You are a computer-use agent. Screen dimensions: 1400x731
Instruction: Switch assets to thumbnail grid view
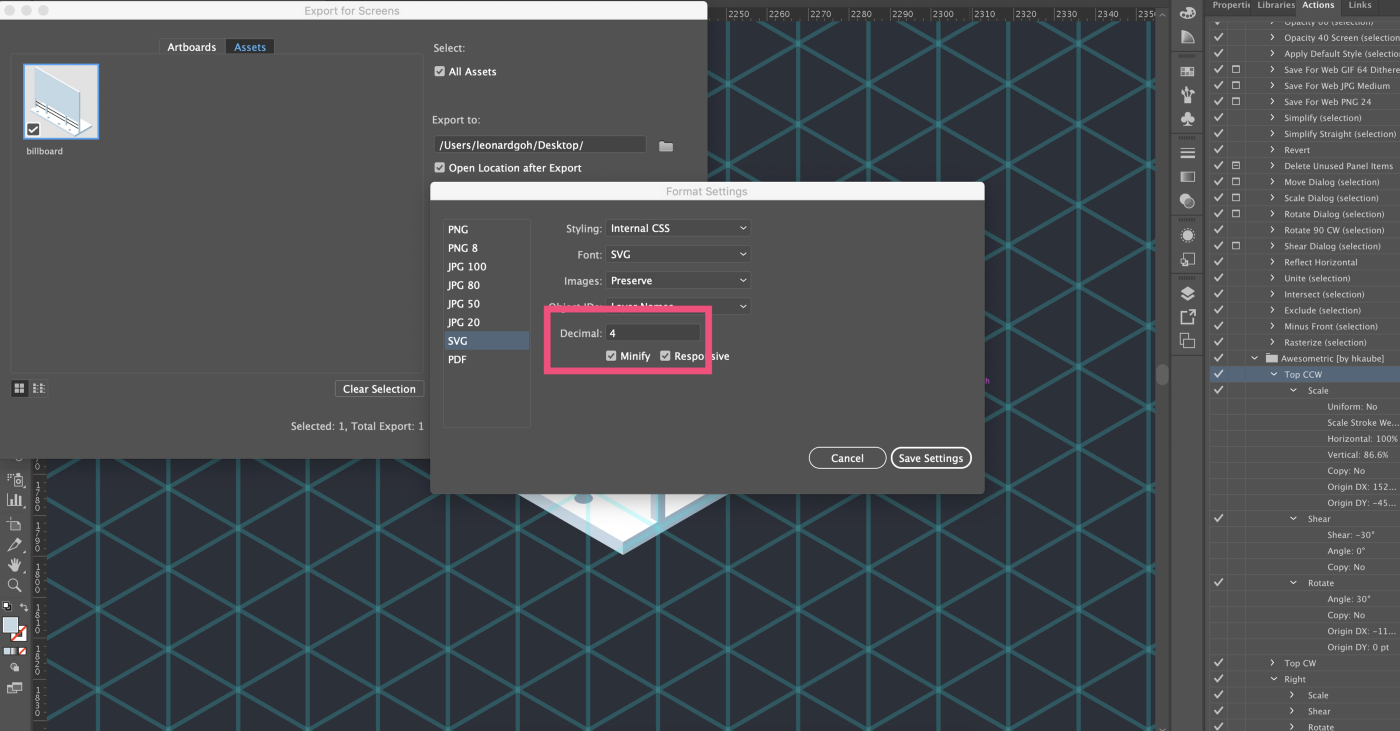[19, 388]
